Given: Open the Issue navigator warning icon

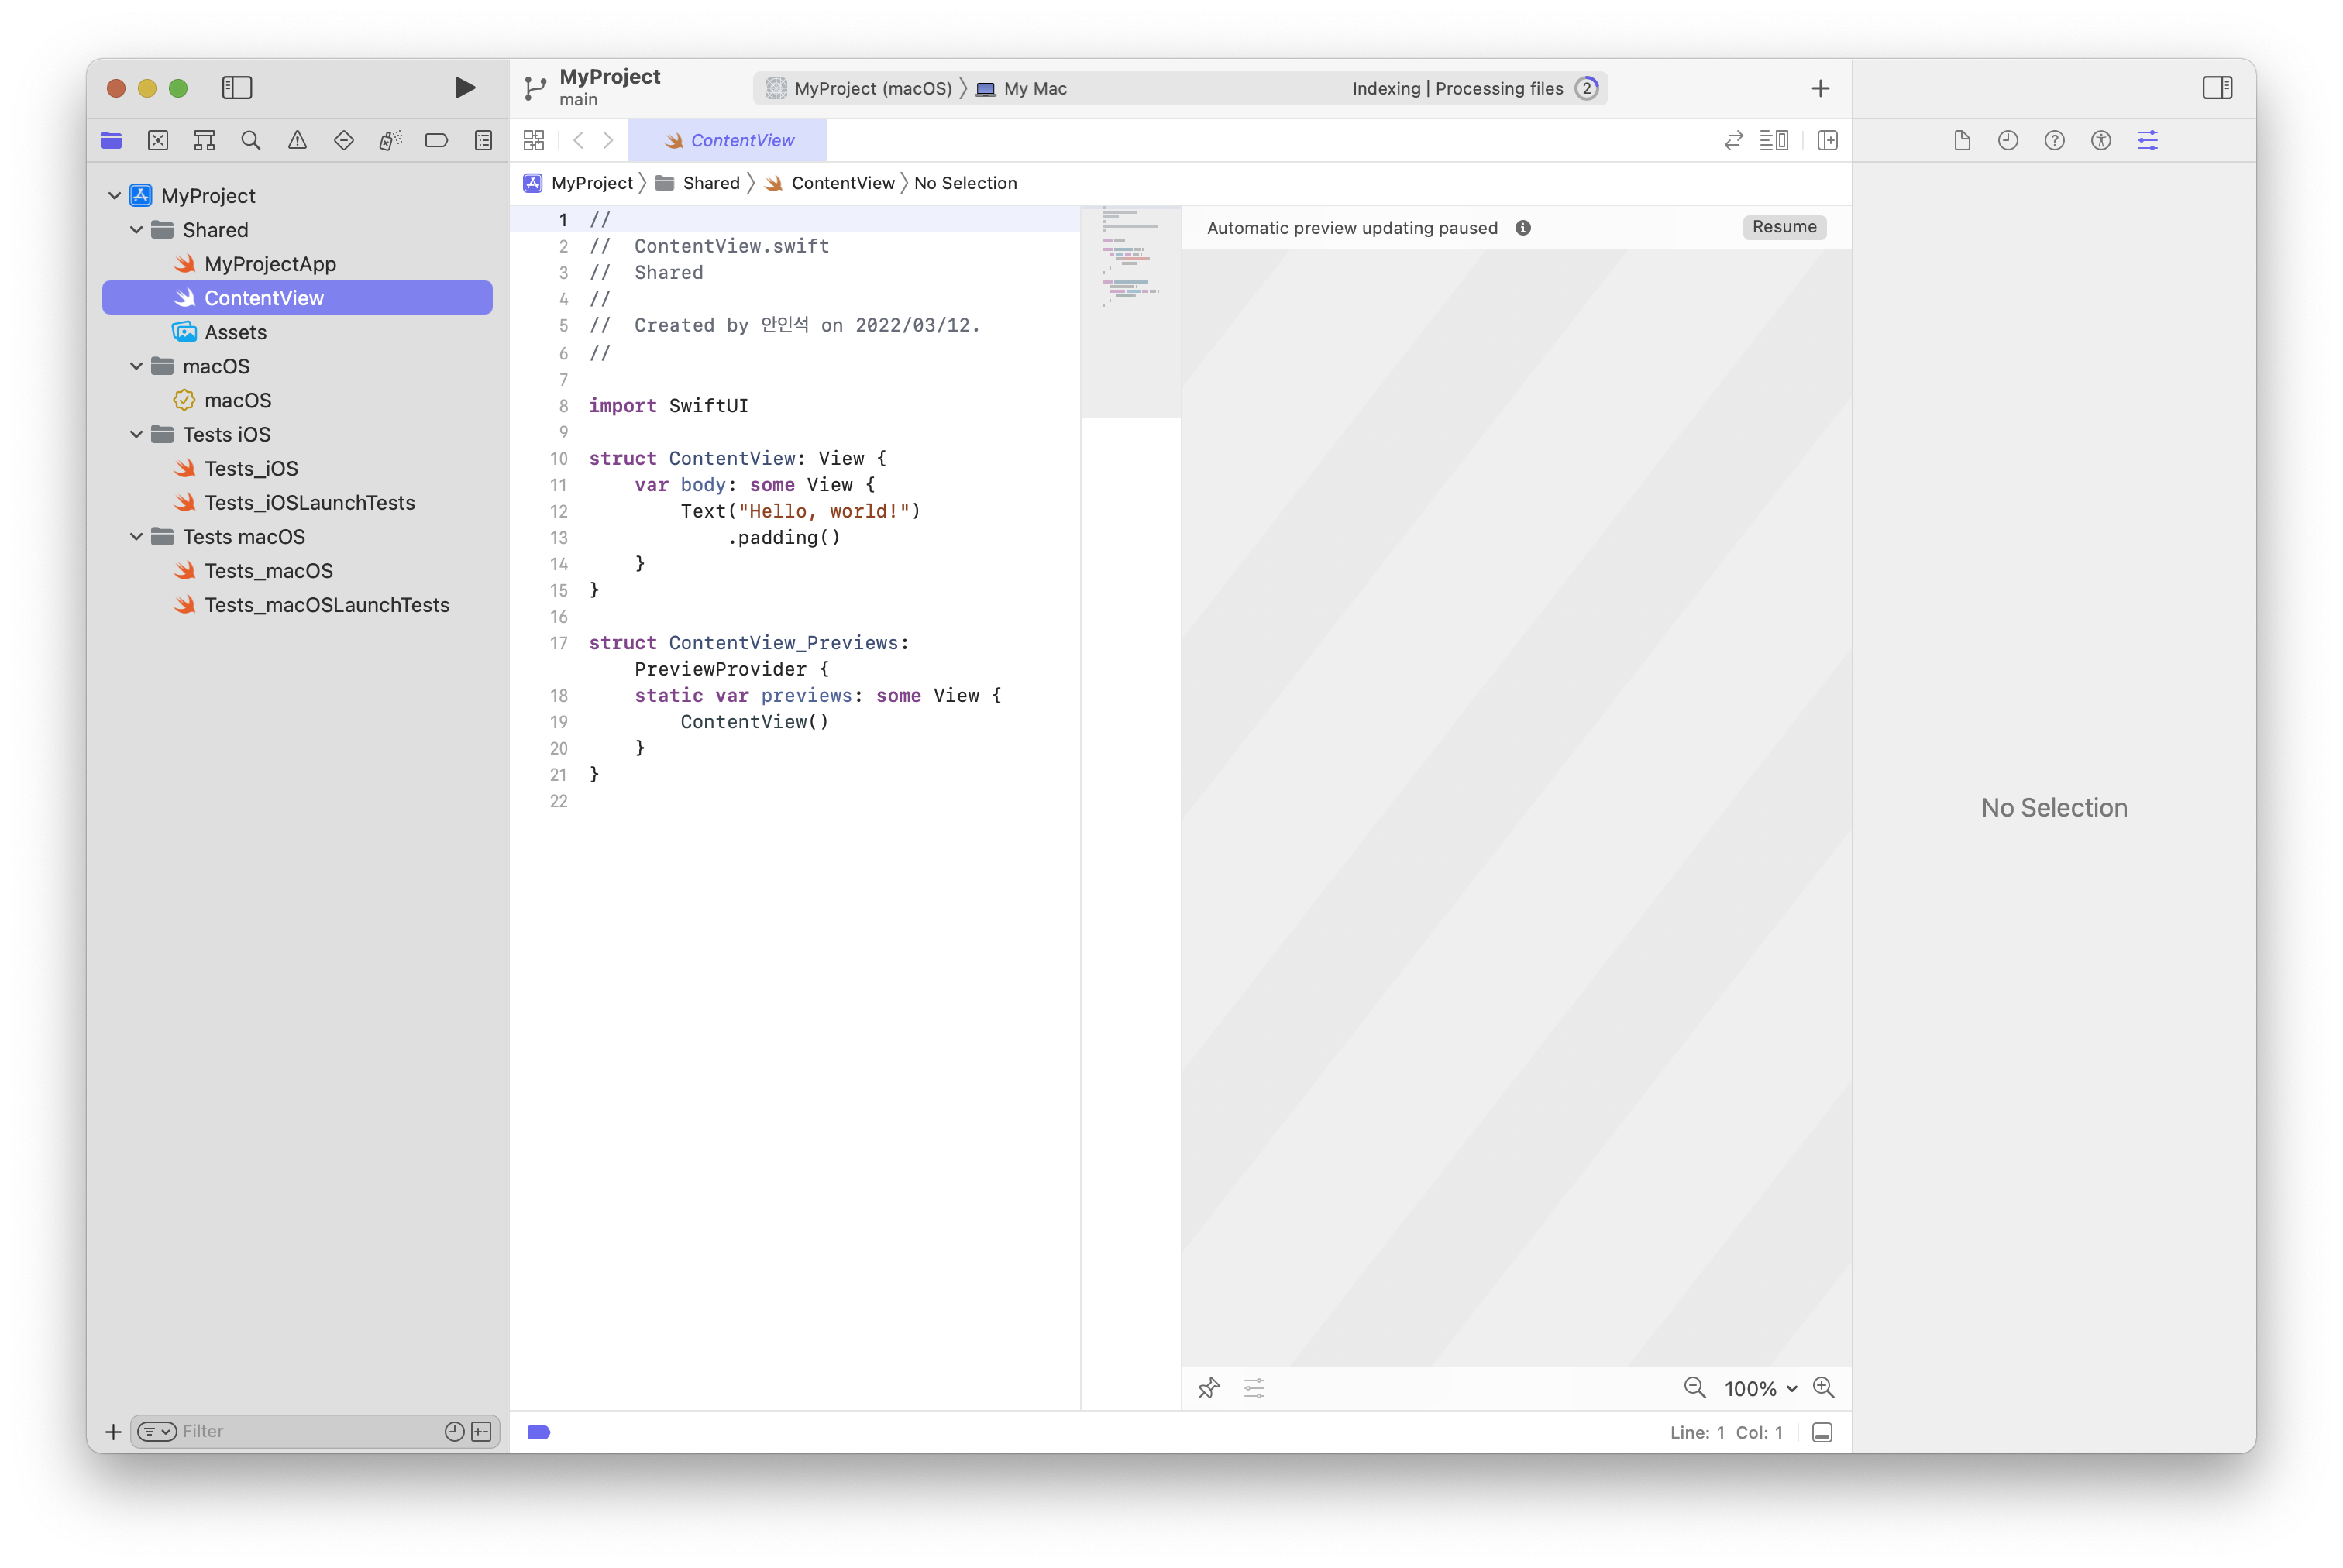Looking at the screenshot, I should (297, 141).
